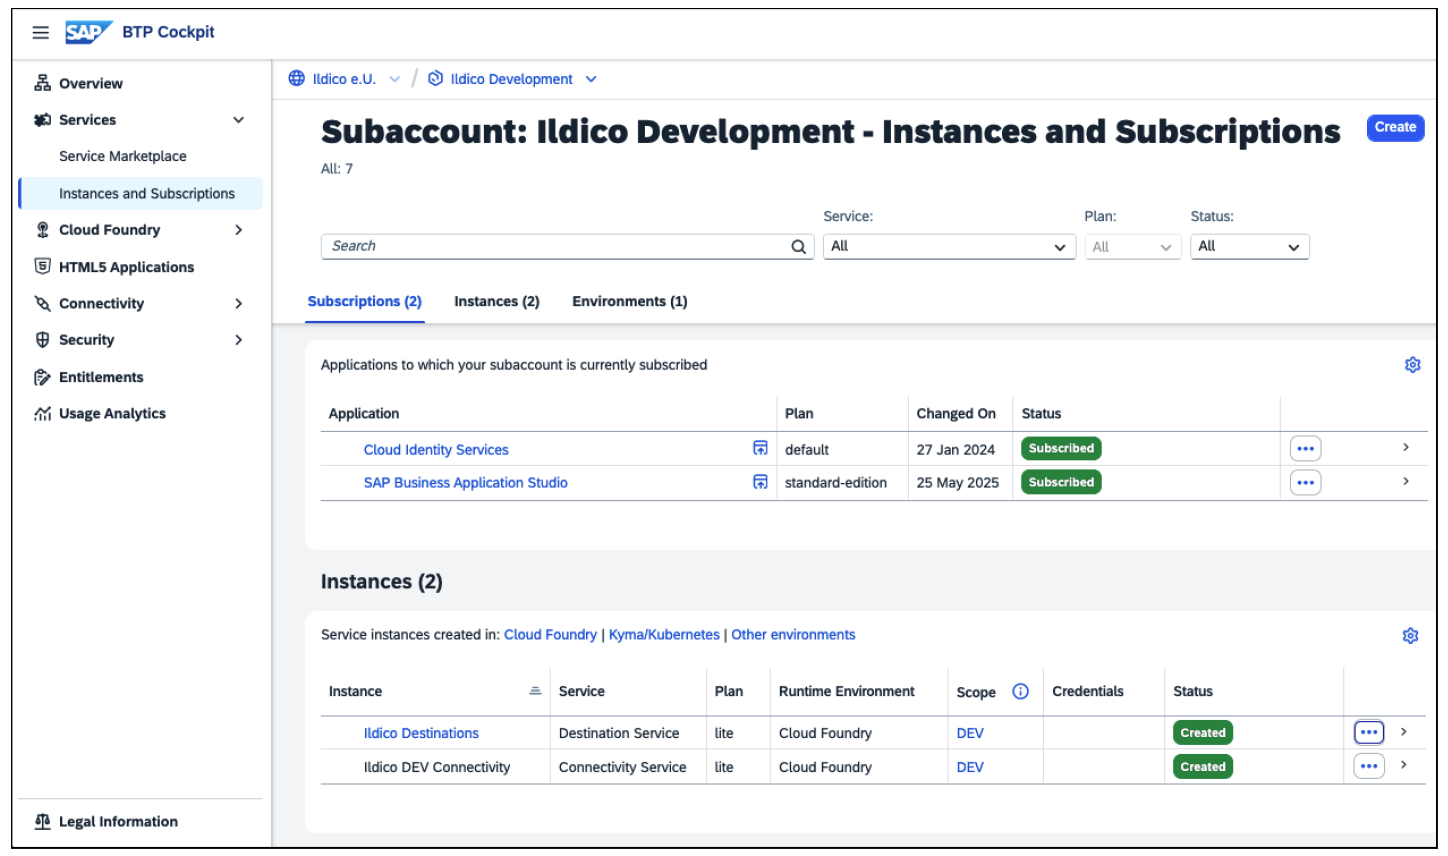The height and width of the screenshot is (856, 1448).
Task: Select Instances and Subscriptions in the sidebar
Action: tap(148, 192)
